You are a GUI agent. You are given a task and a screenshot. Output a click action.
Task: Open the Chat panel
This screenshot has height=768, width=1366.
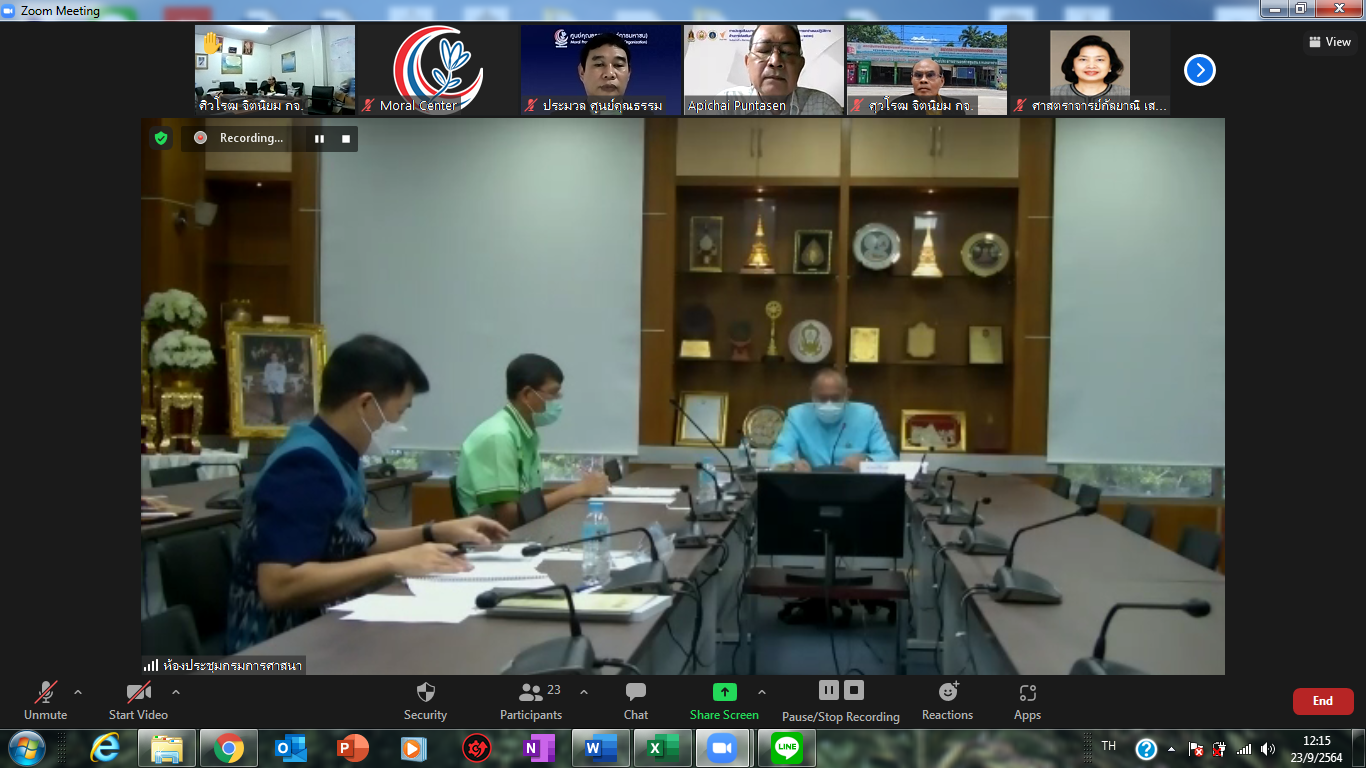pos(636,700)
